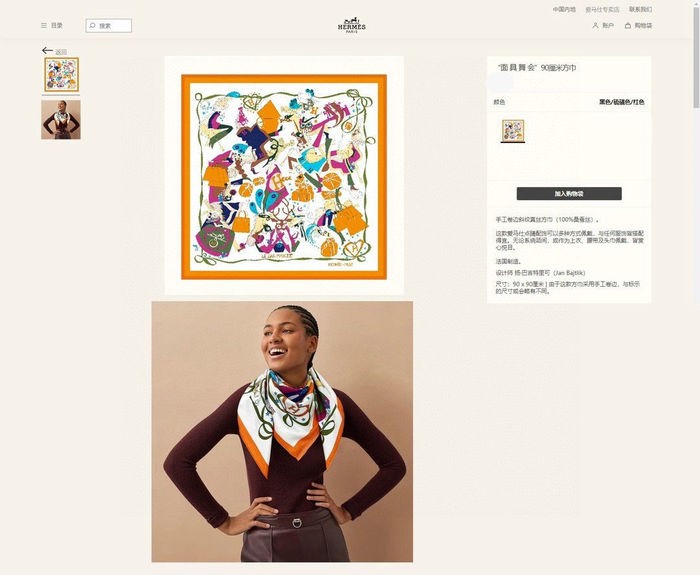Open the 购物袋 shopping bag link
This screenshot has width=700, height=575.
(638, 25)
